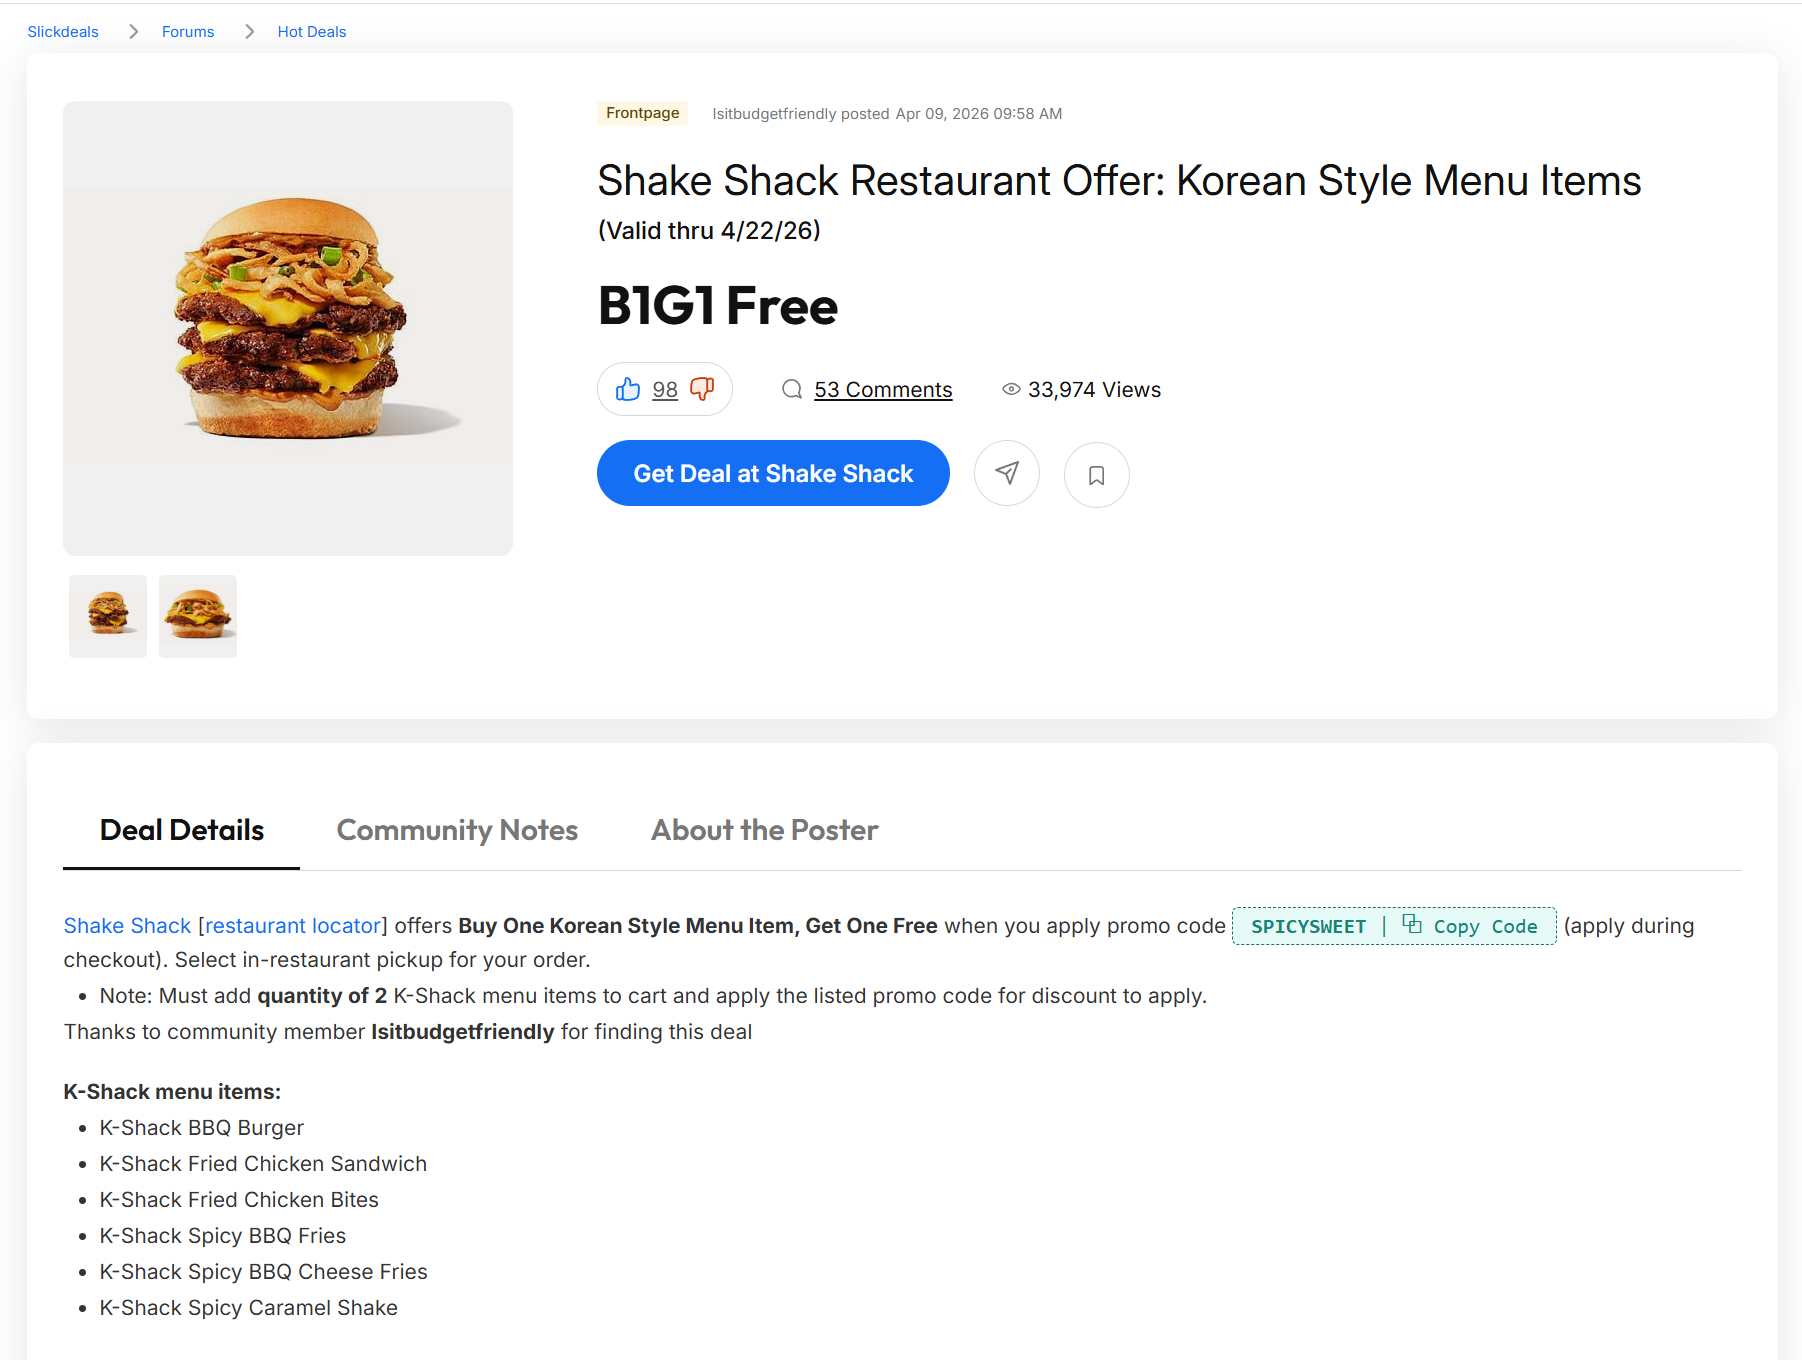Click Get Deal at Shake Shack button
This screenshot has width=1802, height=1360.
coord(773,473)
